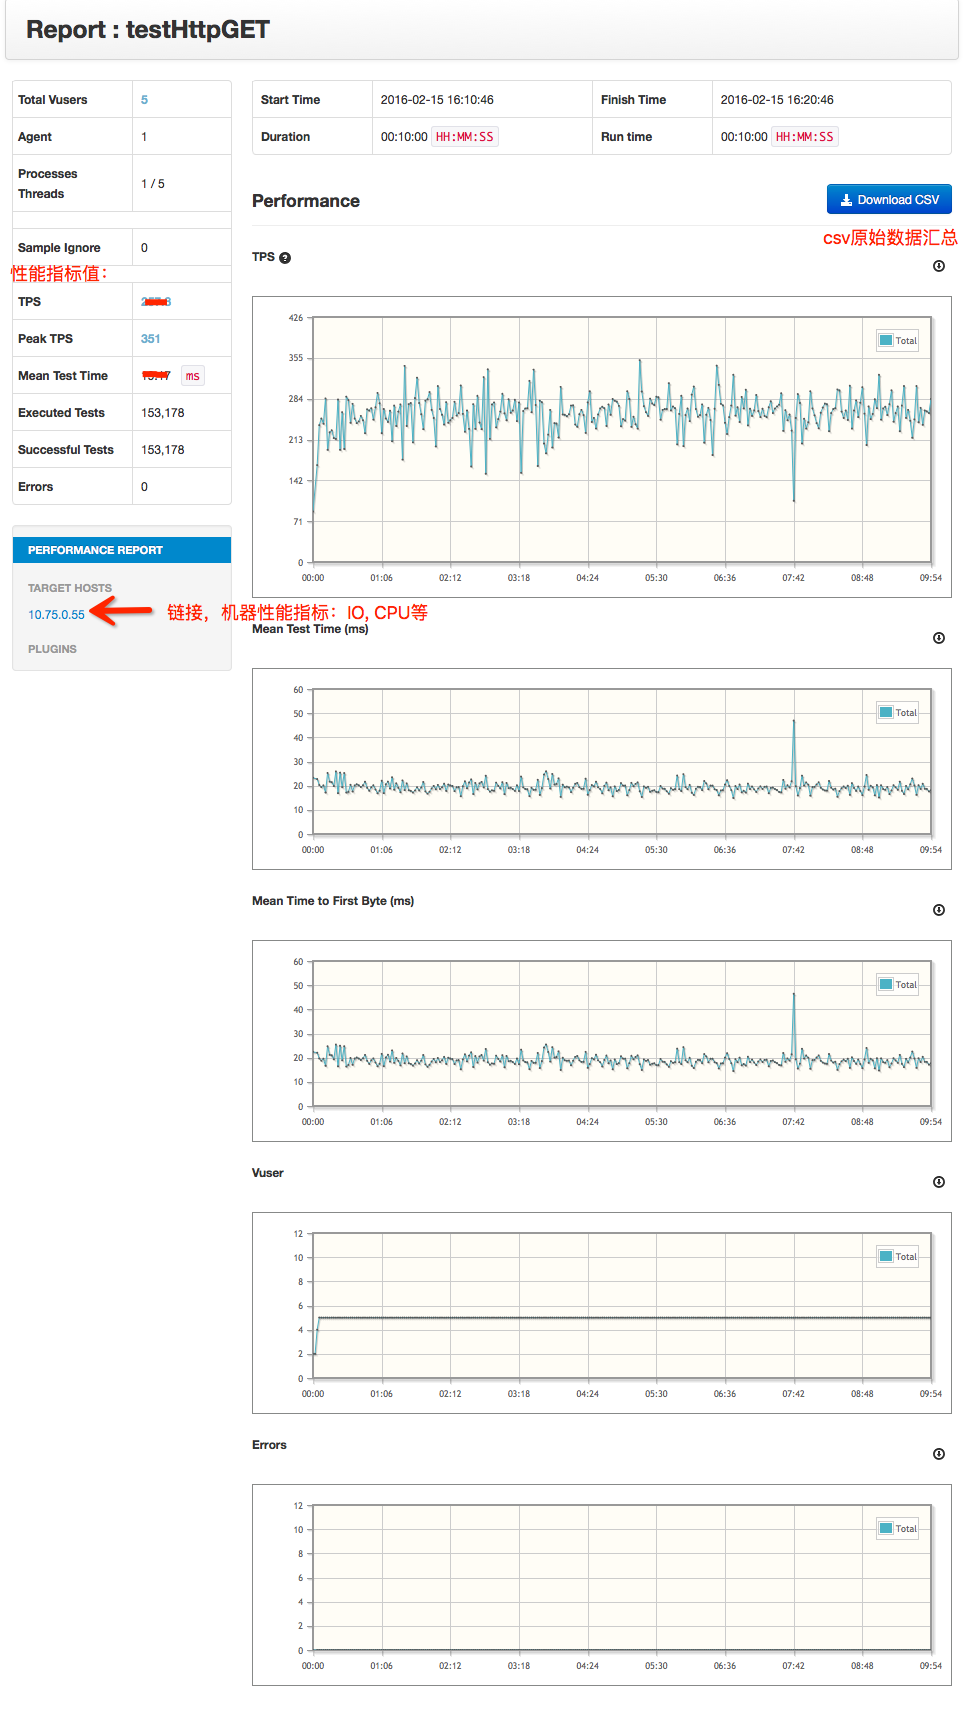Click the Errors row label in the summary table
The image size is (970, 1726).
point(36,487)
